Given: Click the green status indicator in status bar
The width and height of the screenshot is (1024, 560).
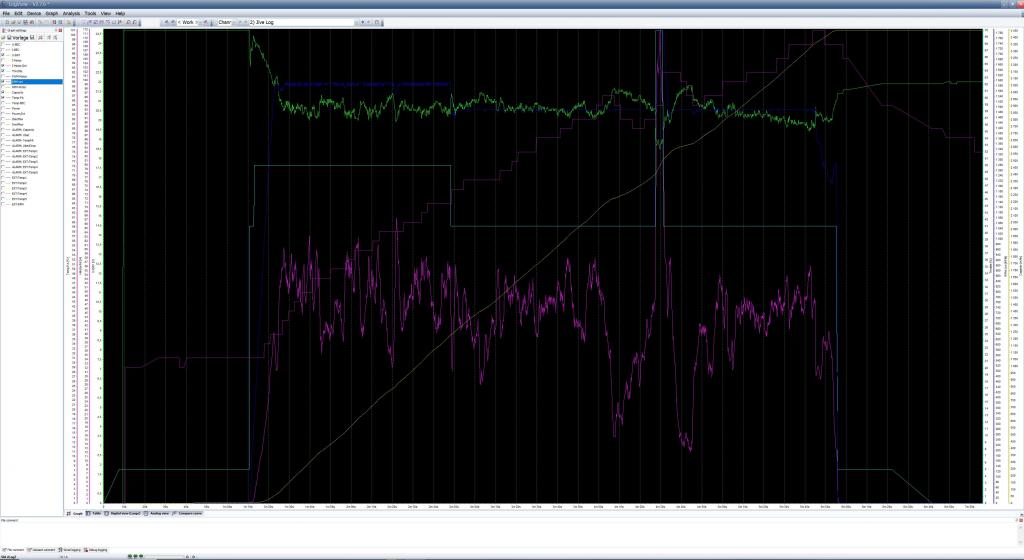Looking at the screenshot, I should (x=130, y=556).
